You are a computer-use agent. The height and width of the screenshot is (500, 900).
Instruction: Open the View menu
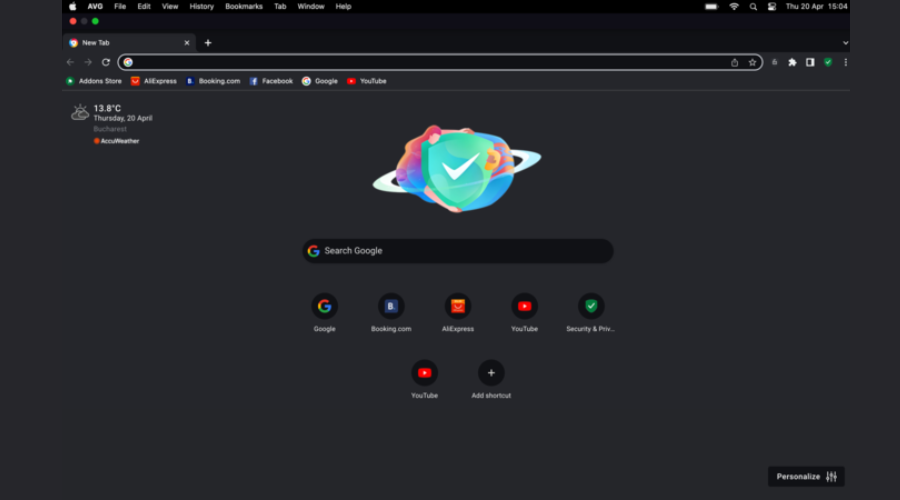click(170, 6)
